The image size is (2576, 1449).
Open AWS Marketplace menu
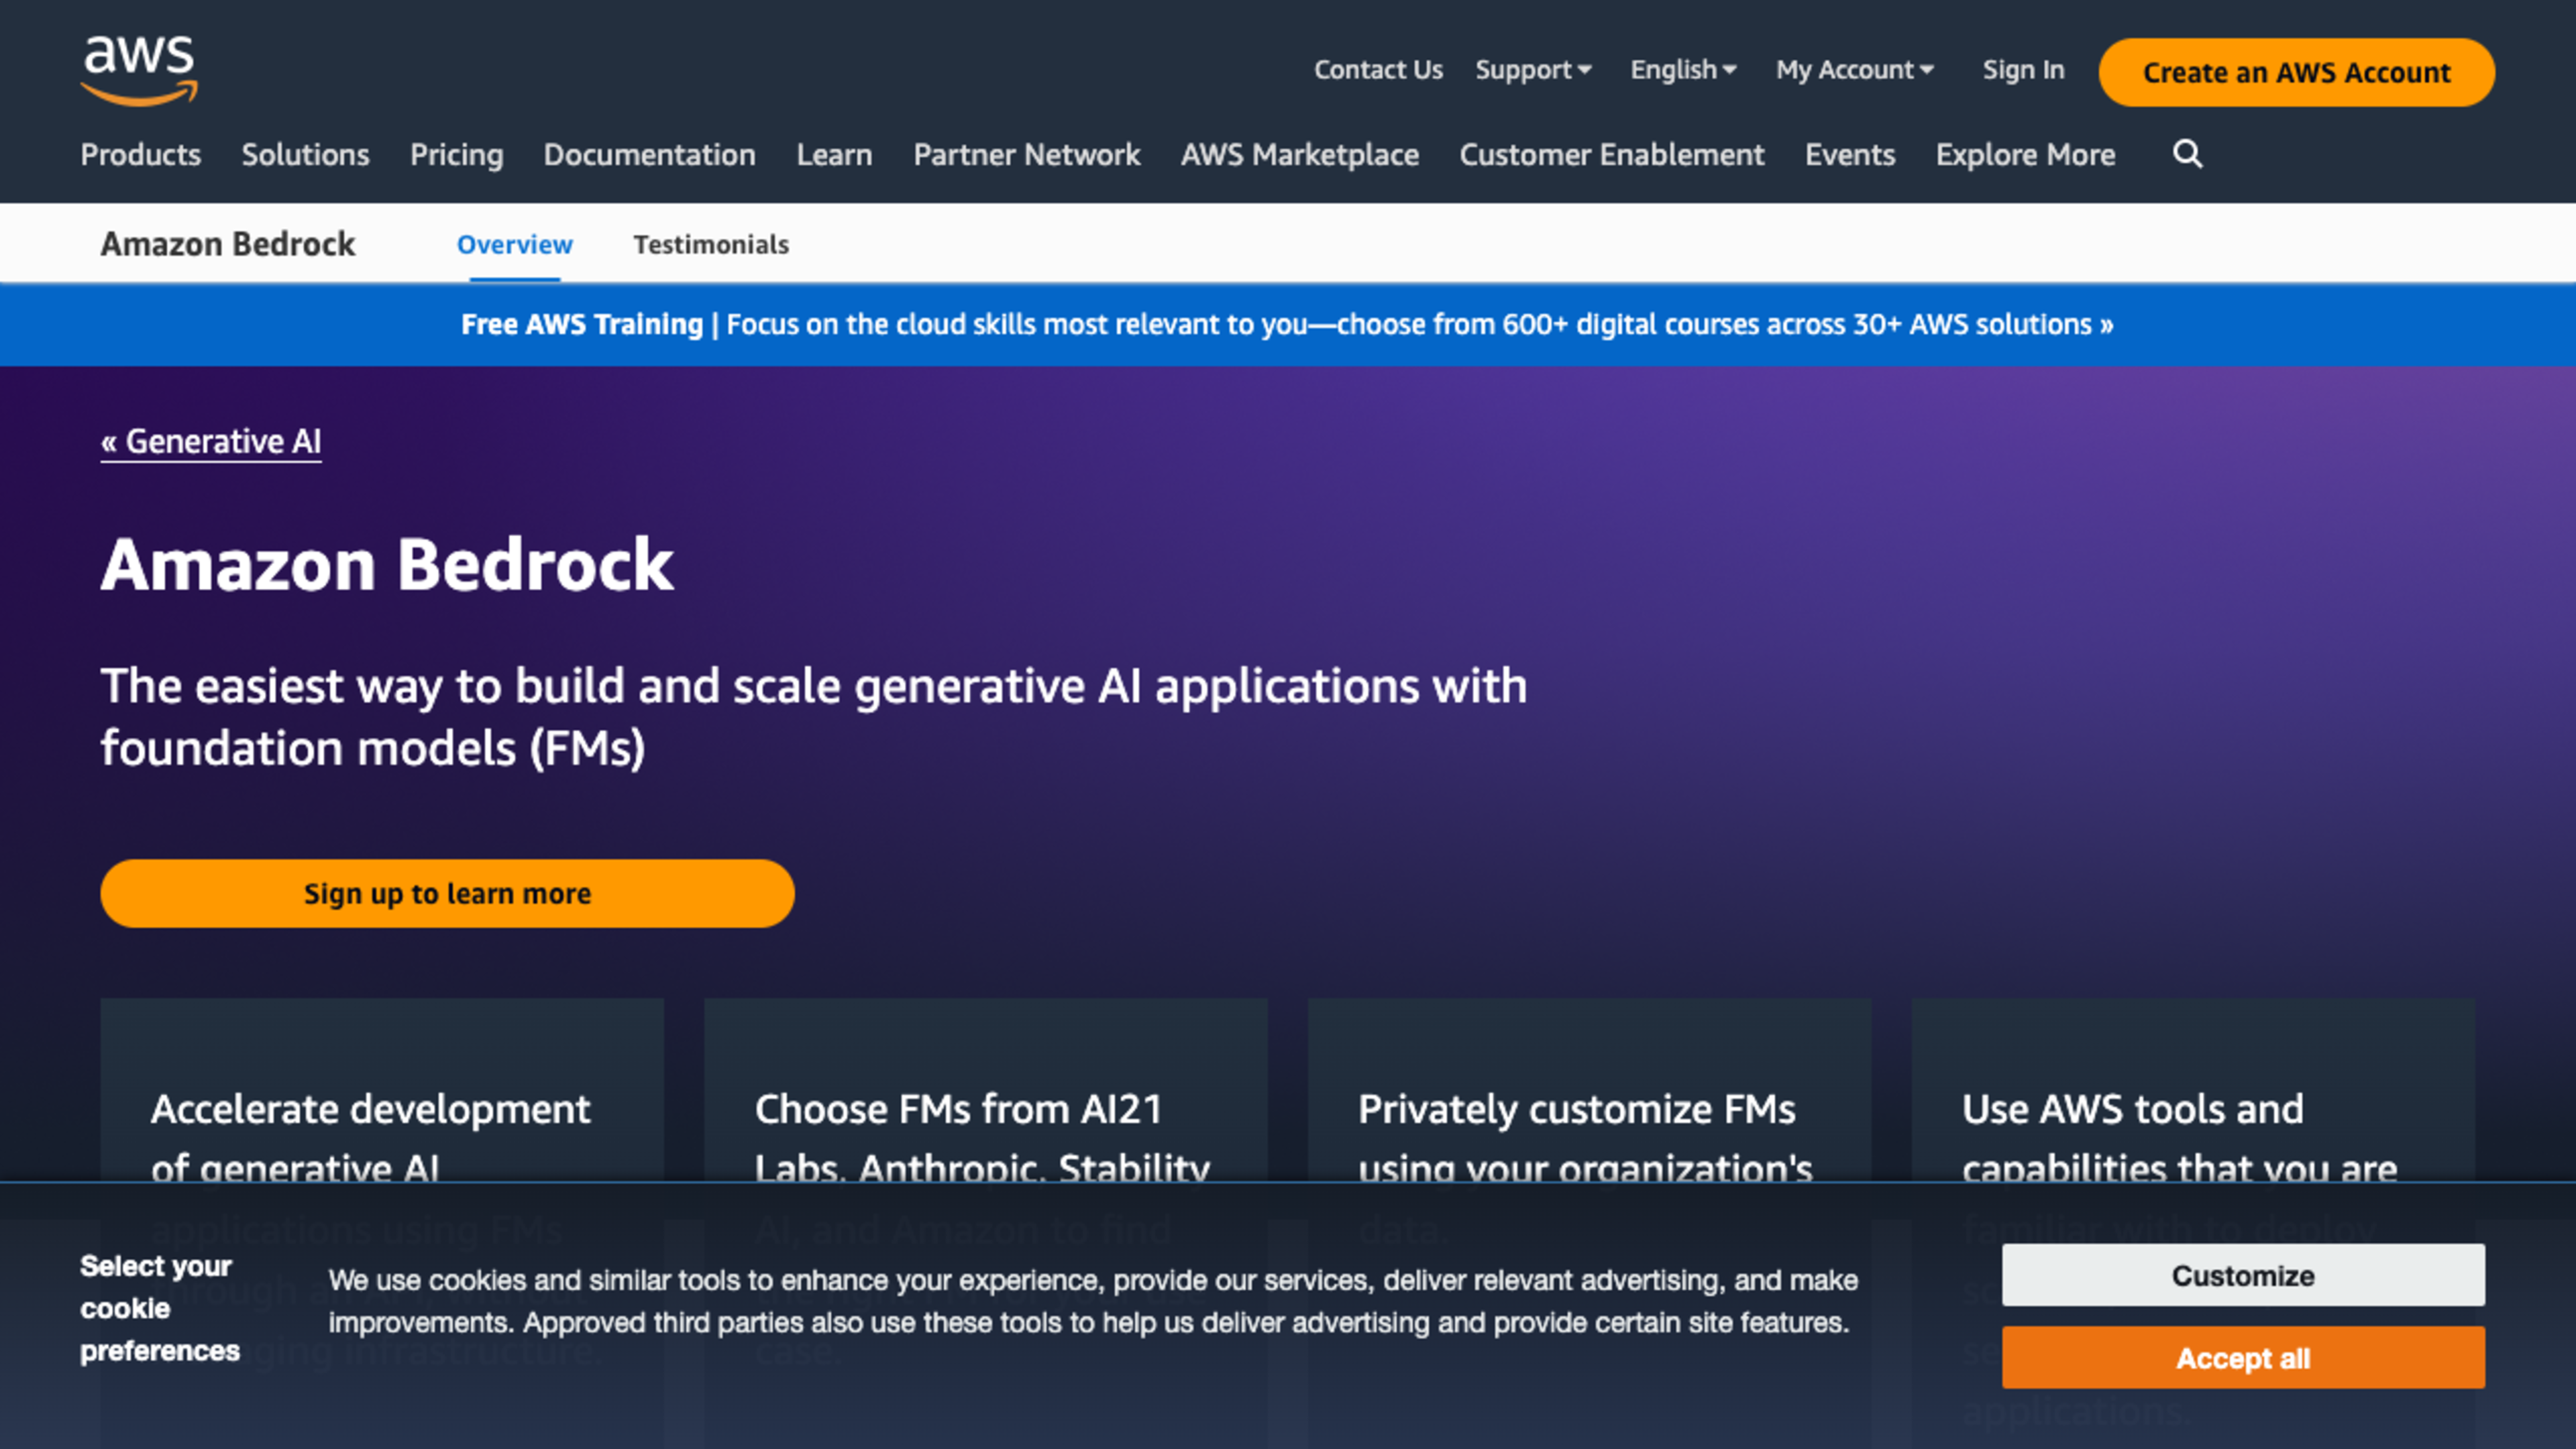coord(1299,155)
